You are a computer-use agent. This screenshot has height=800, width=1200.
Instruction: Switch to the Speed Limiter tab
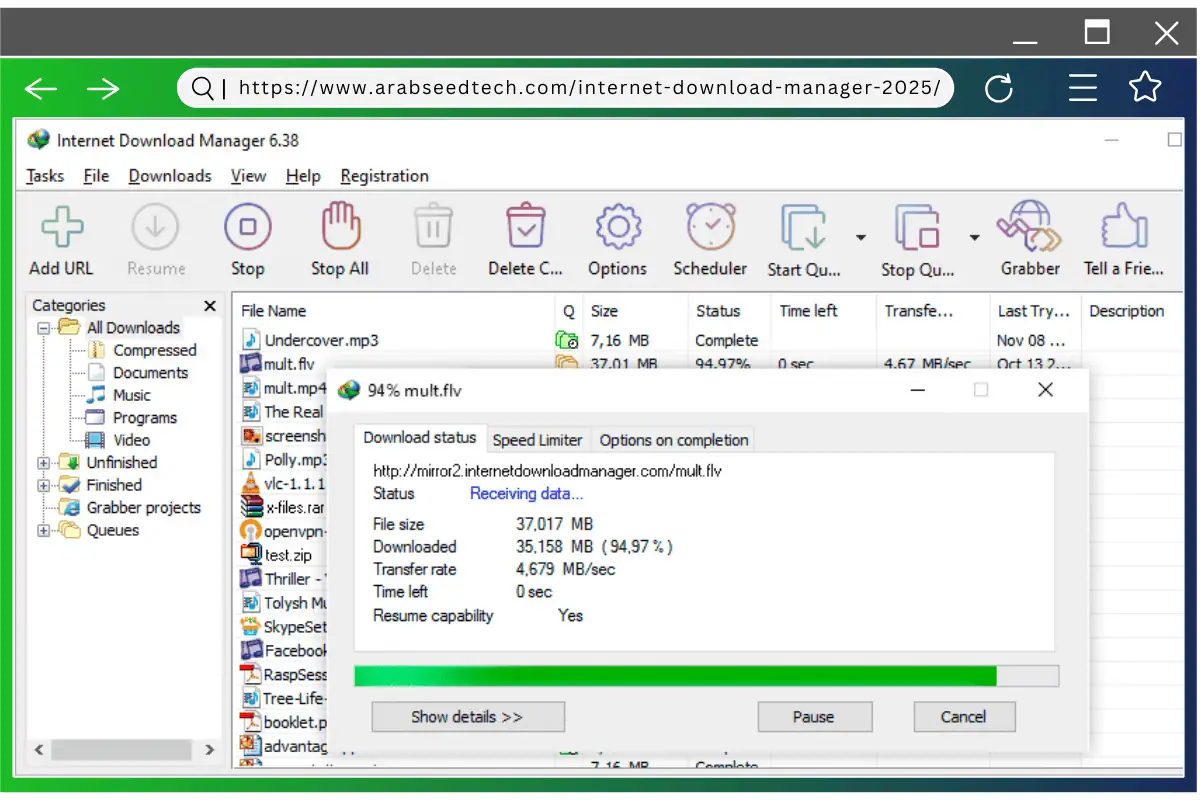pyautogui.click(x=538, y=440)
